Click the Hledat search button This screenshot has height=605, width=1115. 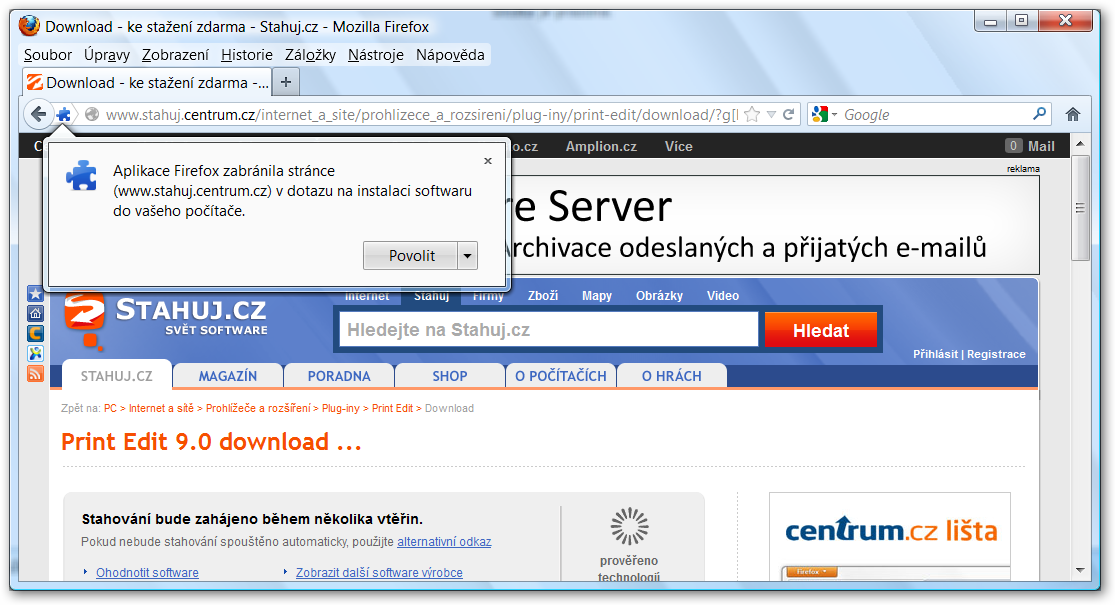(x=821, y=331)
